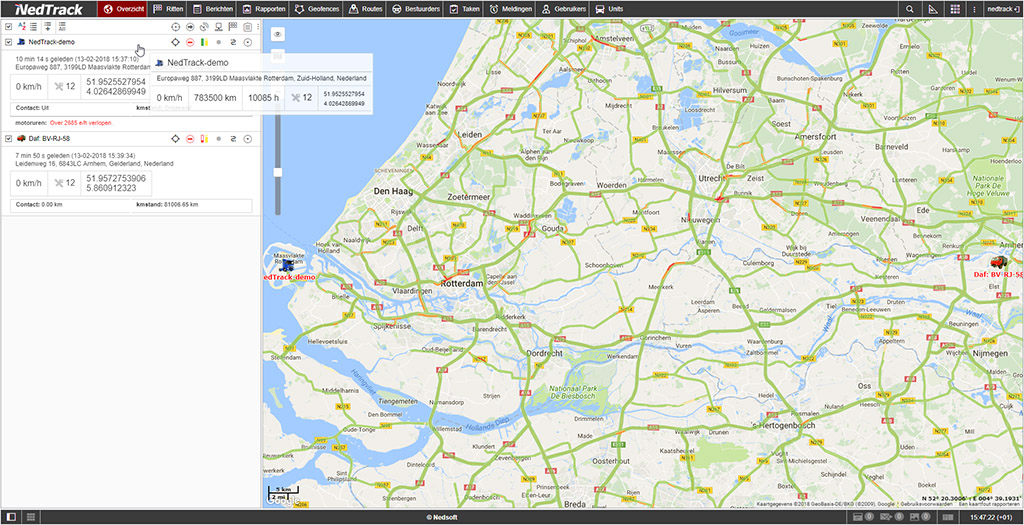This screenshot has height=525, width=1024.
Task: Click the header connection monitor icon
Action: coord(219,27)
